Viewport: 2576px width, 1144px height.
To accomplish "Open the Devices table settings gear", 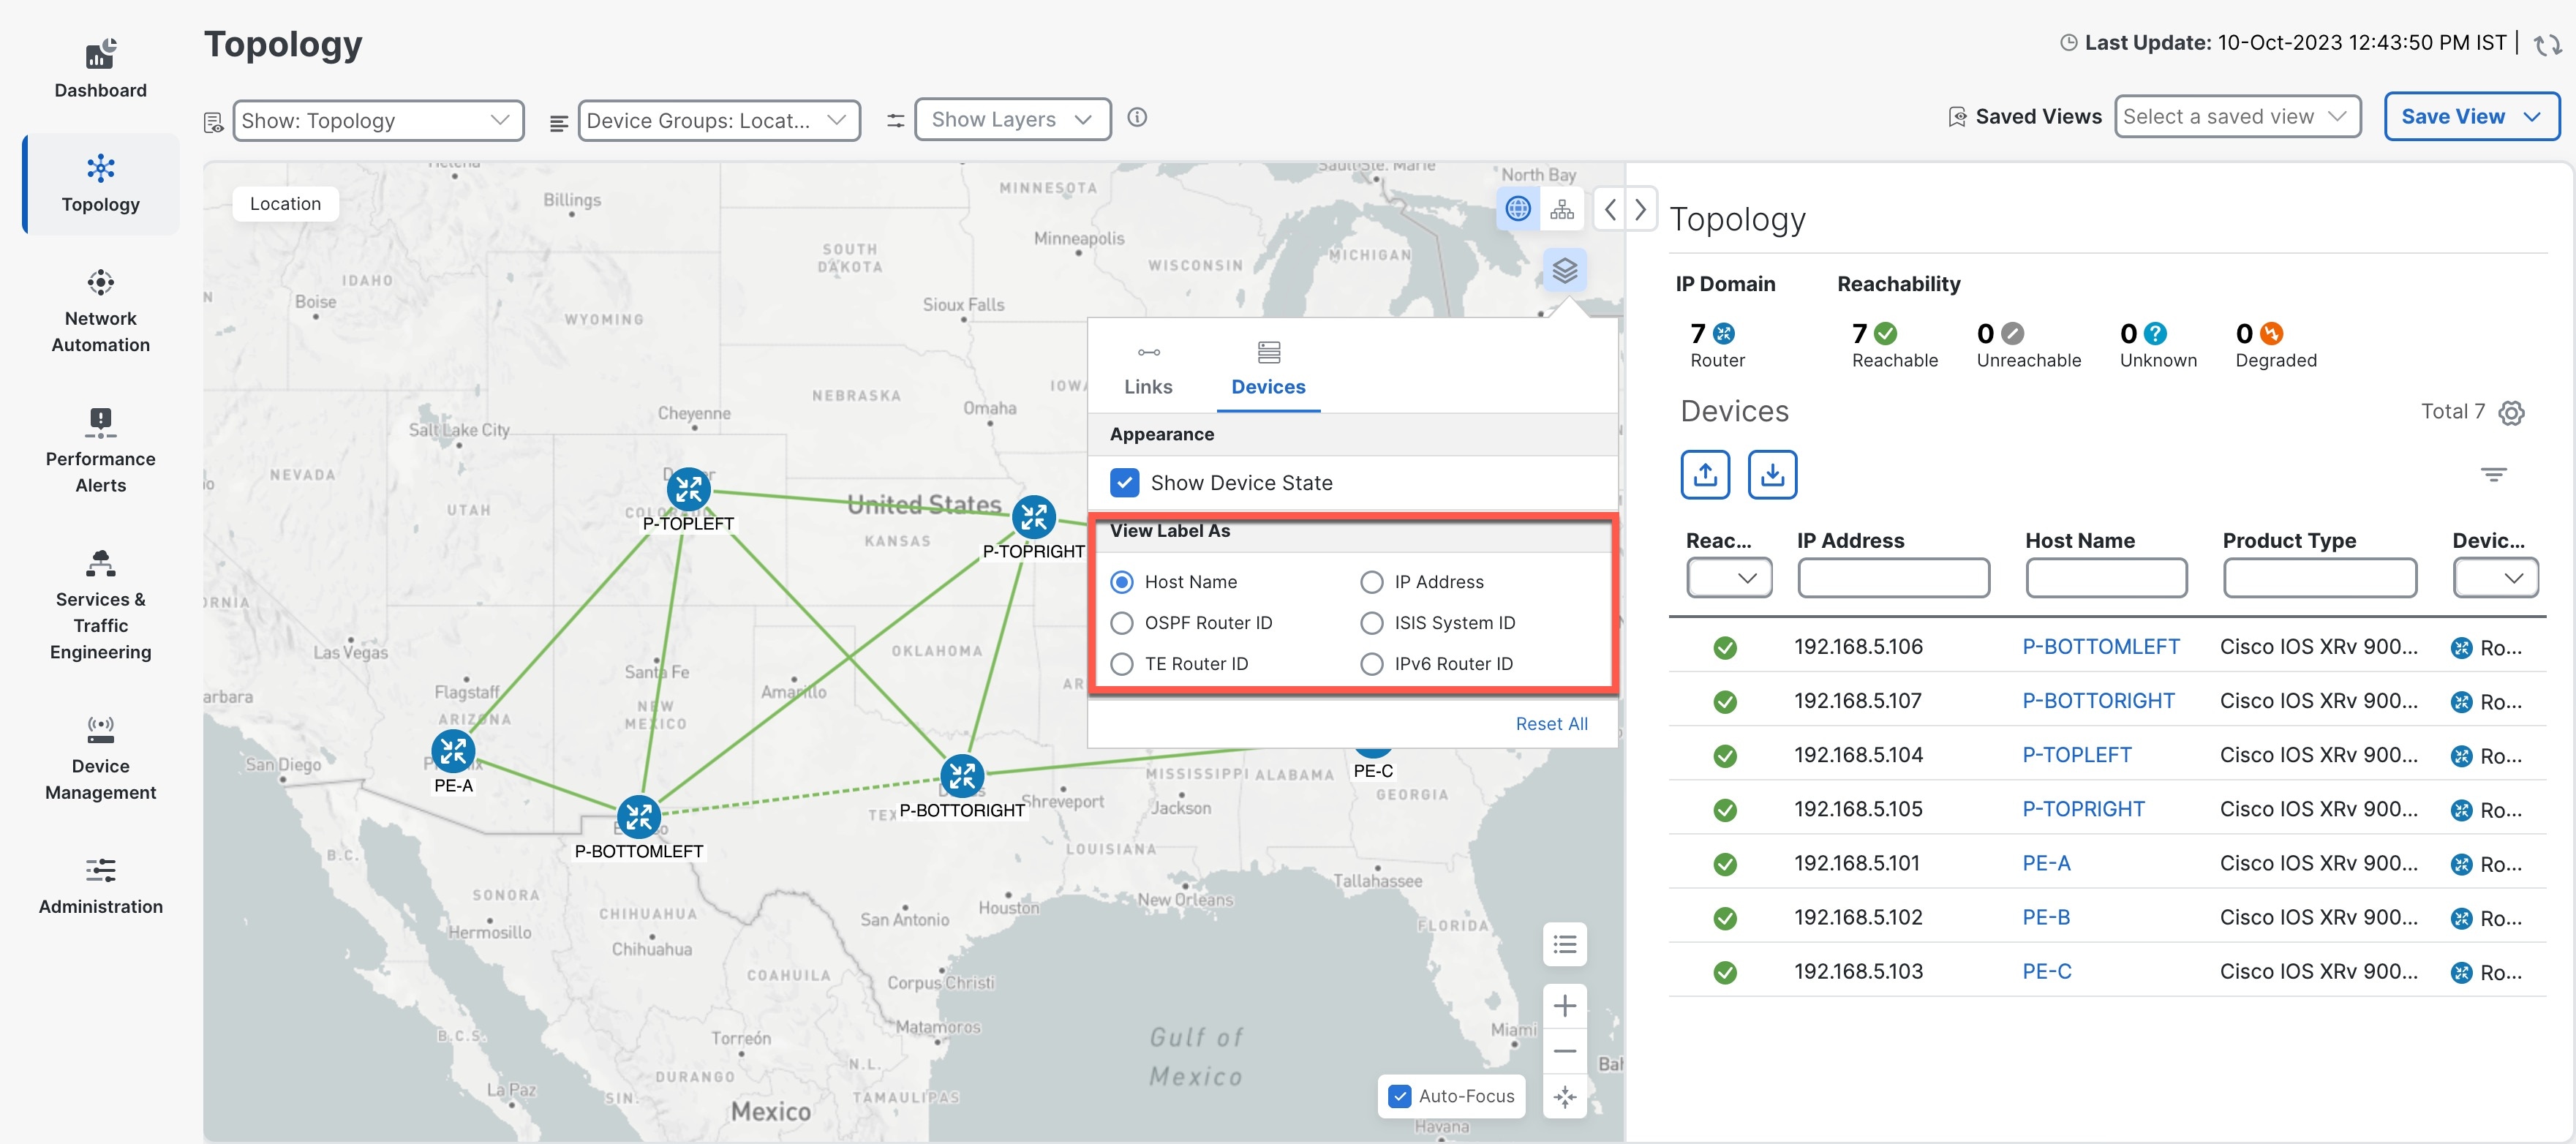I will pyautogui.click(x=2511, y=413).
